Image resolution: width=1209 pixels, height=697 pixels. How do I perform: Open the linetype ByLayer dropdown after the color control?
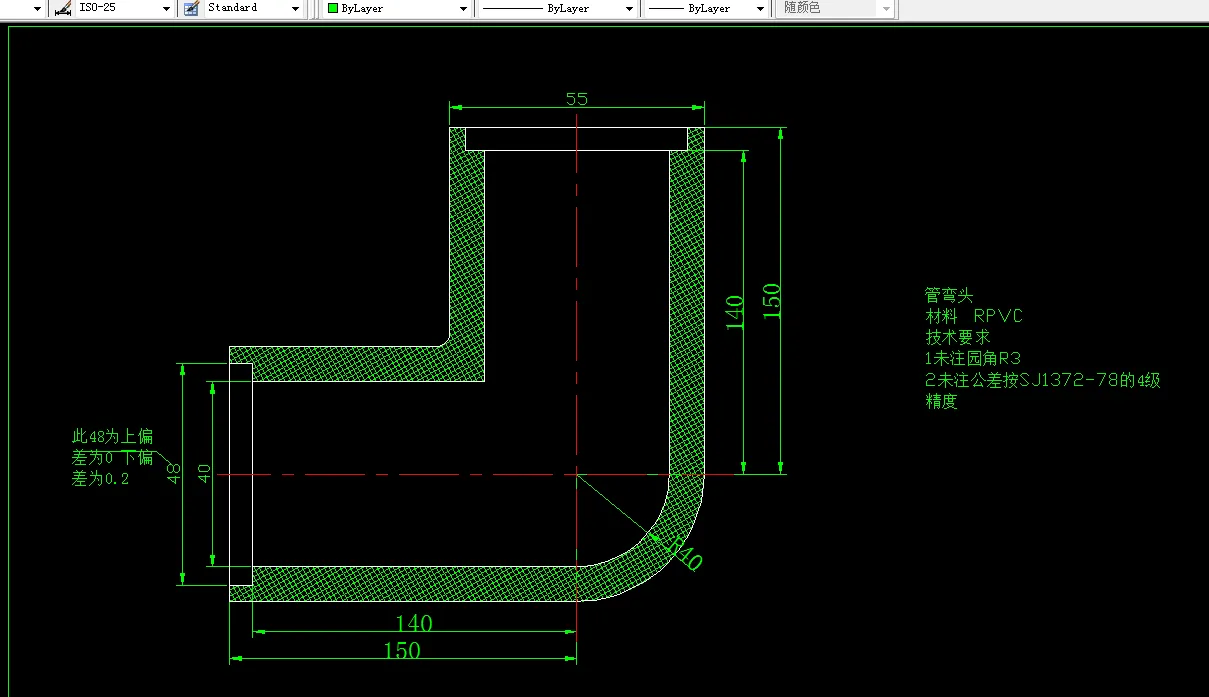click(x=630, y=8)
